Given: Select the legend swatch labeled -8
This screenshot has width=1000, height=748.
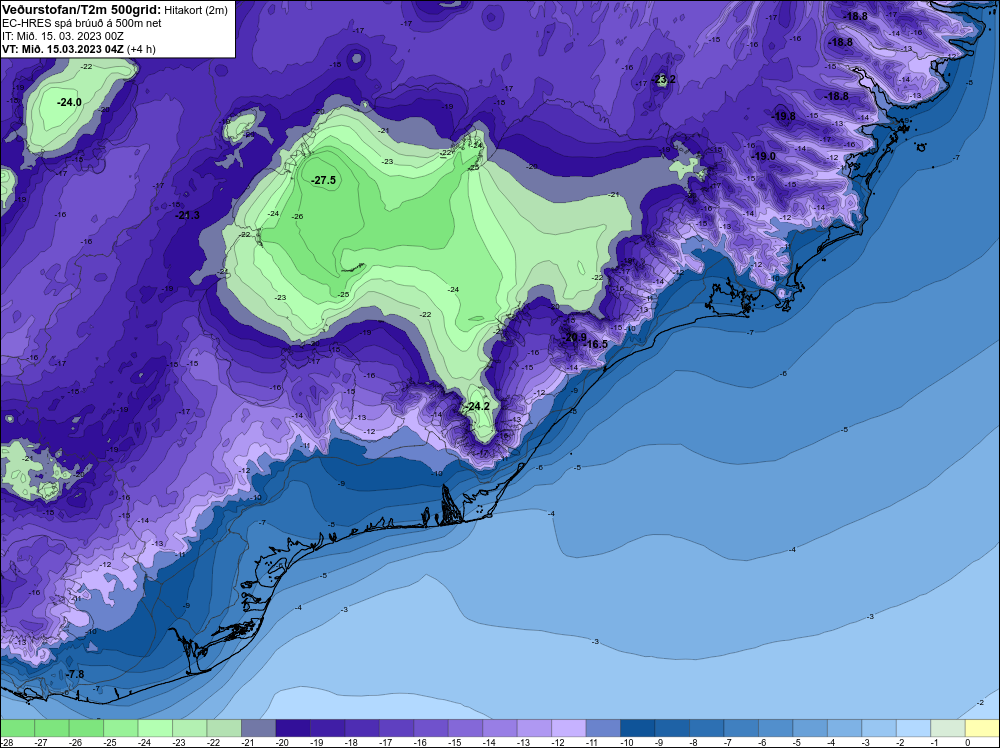Looking at the screenshot, I should [706, 728].
